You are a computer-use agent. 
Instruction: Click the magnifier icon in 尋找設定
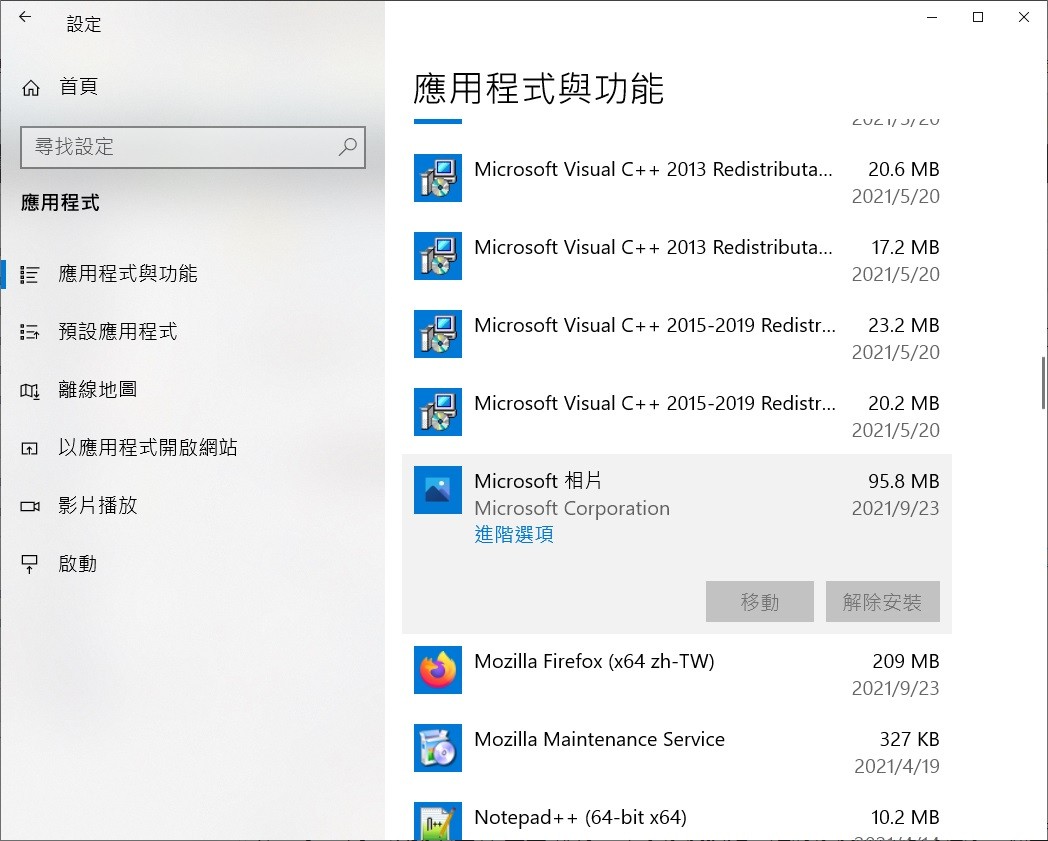coord(348,146)
